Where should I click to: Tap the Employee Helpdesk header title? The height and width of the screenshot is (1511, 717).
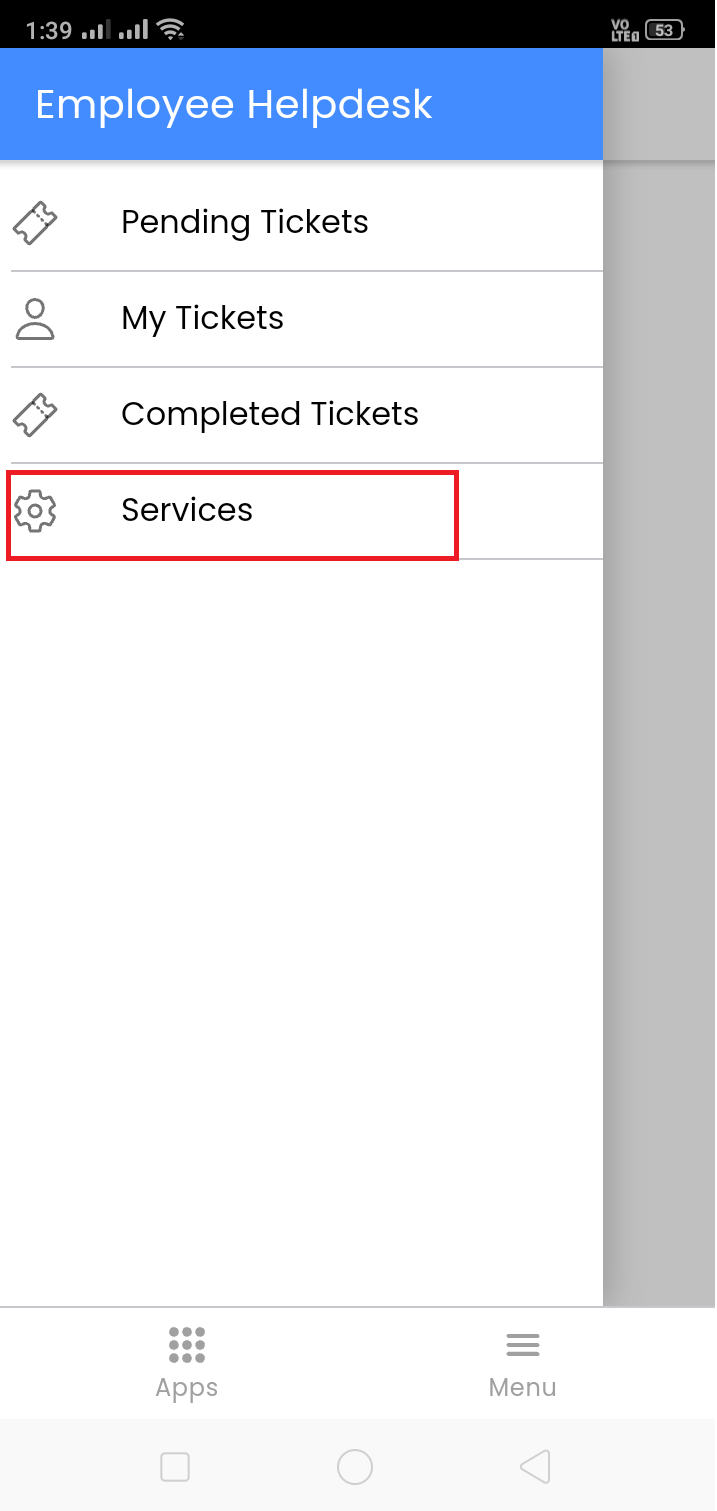tap(234, 104)
